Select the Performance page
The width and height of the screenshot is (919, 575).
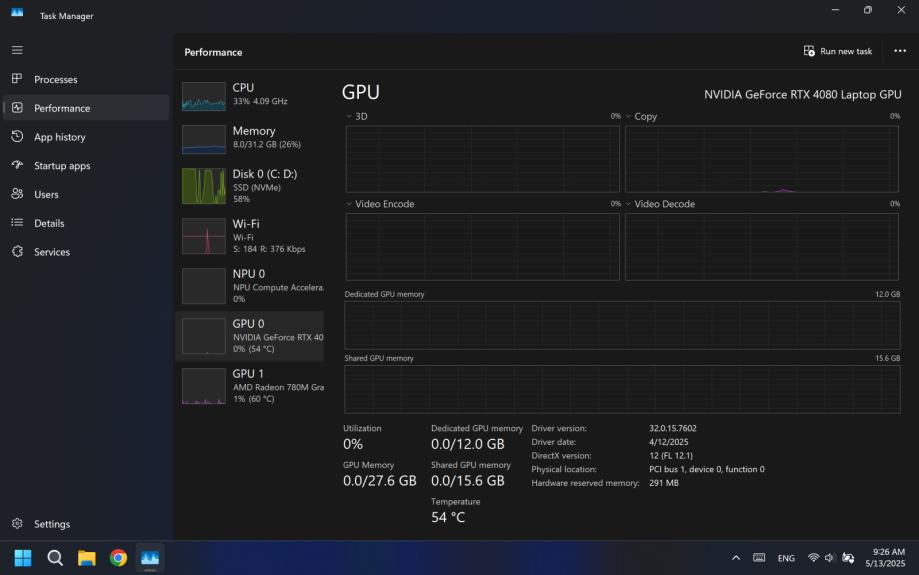(x=86, y=108)
